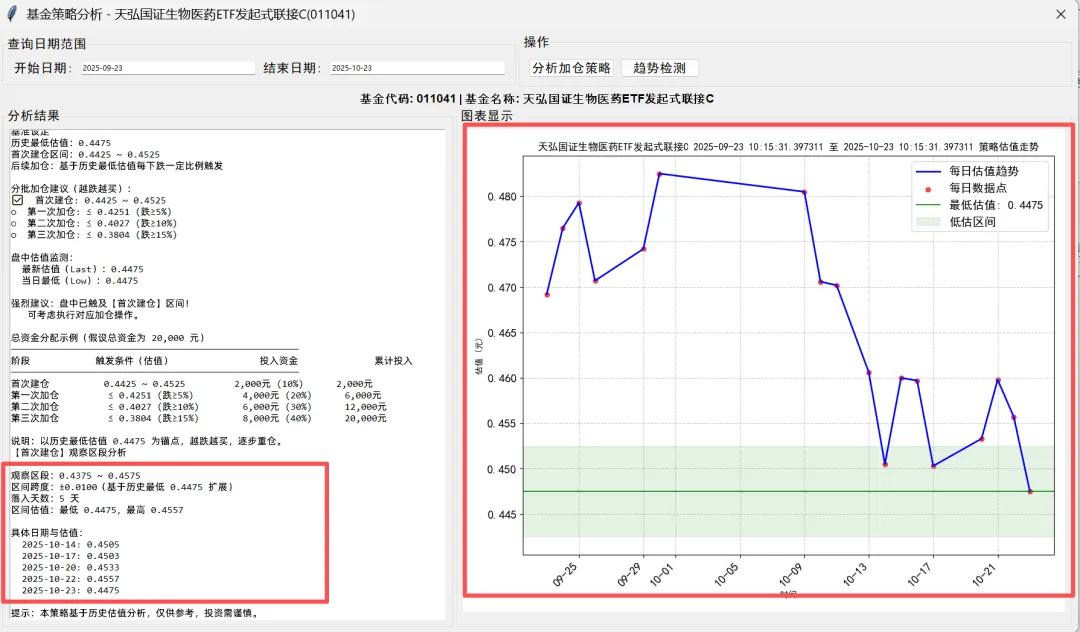1080x632 pixels.
Task: Click the last data point on green line
Action: coord(1030,492)
